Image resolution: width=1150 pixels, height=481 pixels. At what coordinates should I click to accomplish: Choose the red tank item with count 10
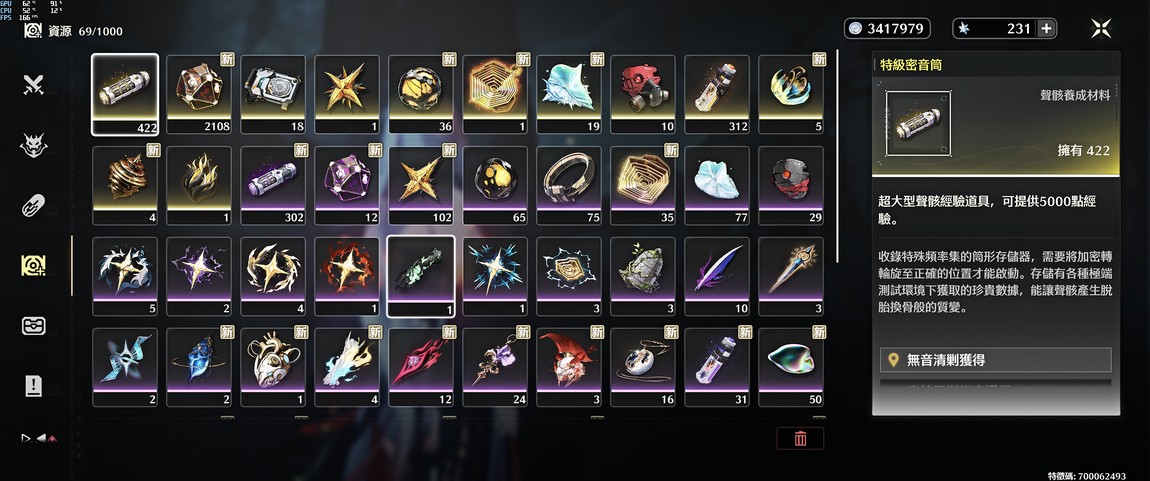[x=642, y=94]
